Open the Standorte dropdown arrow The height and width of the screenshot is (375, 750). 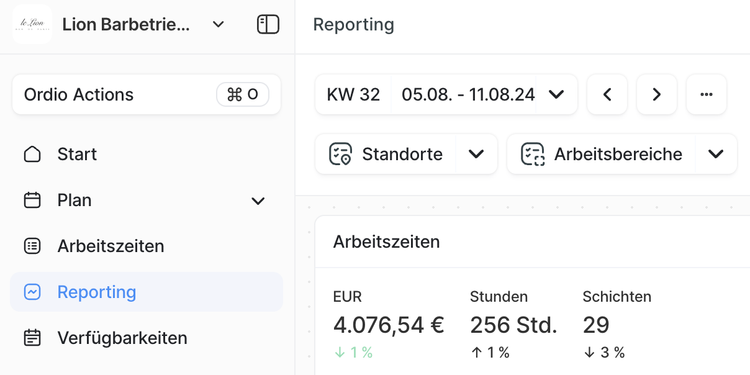click(x=476, y=154)
